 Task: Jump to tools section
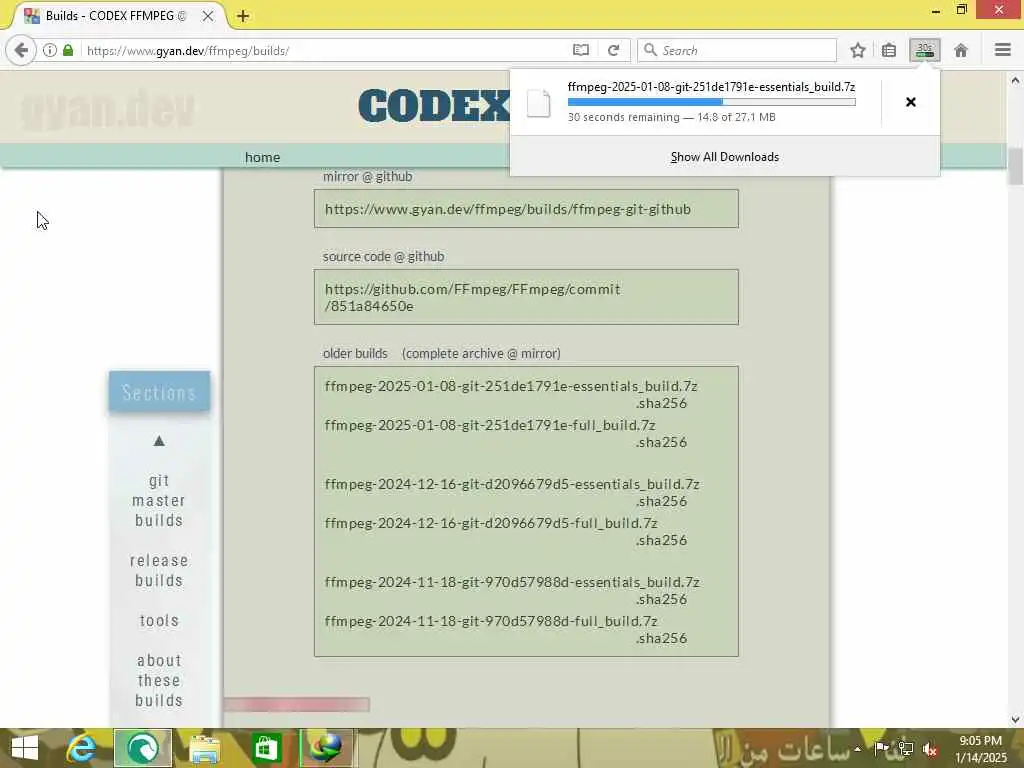pyautogui.click(x=159, y=620)
